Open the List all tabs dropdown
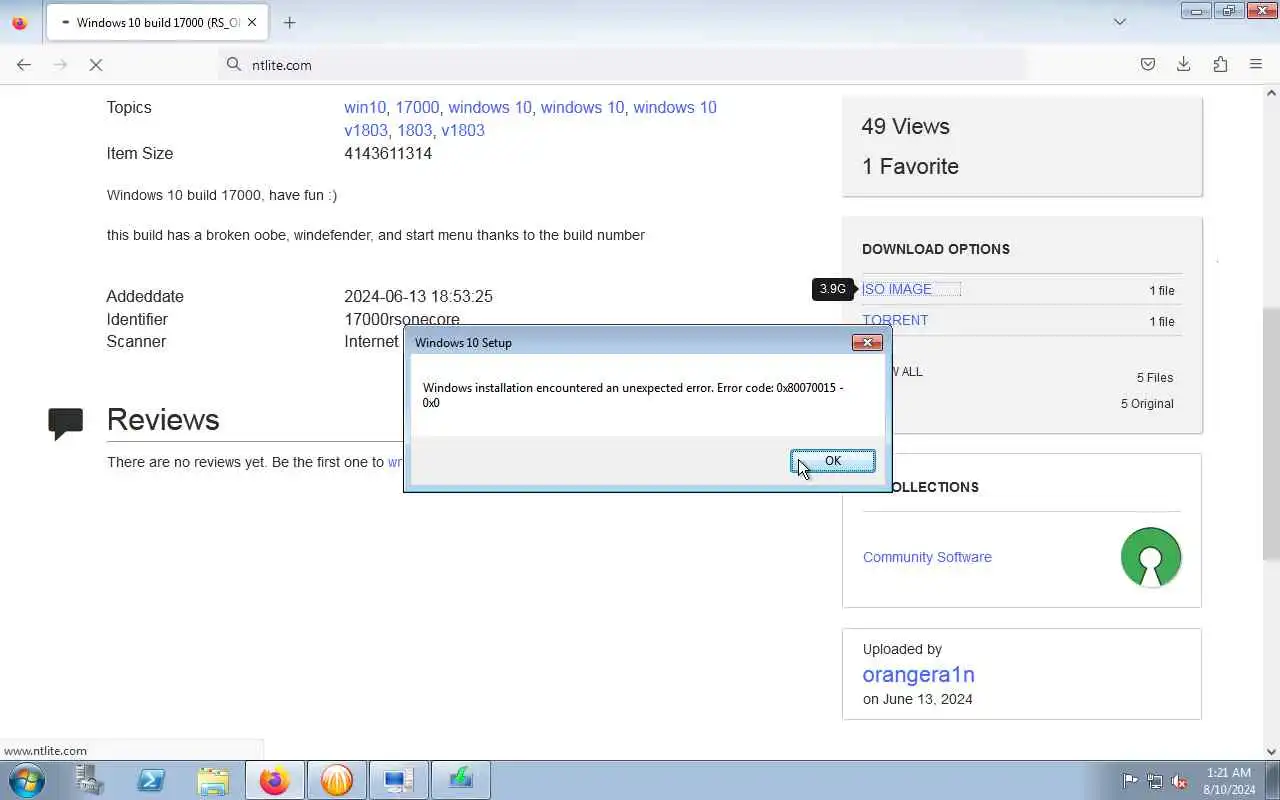This screenshot has height=800, width=1280. [1120, 22]
